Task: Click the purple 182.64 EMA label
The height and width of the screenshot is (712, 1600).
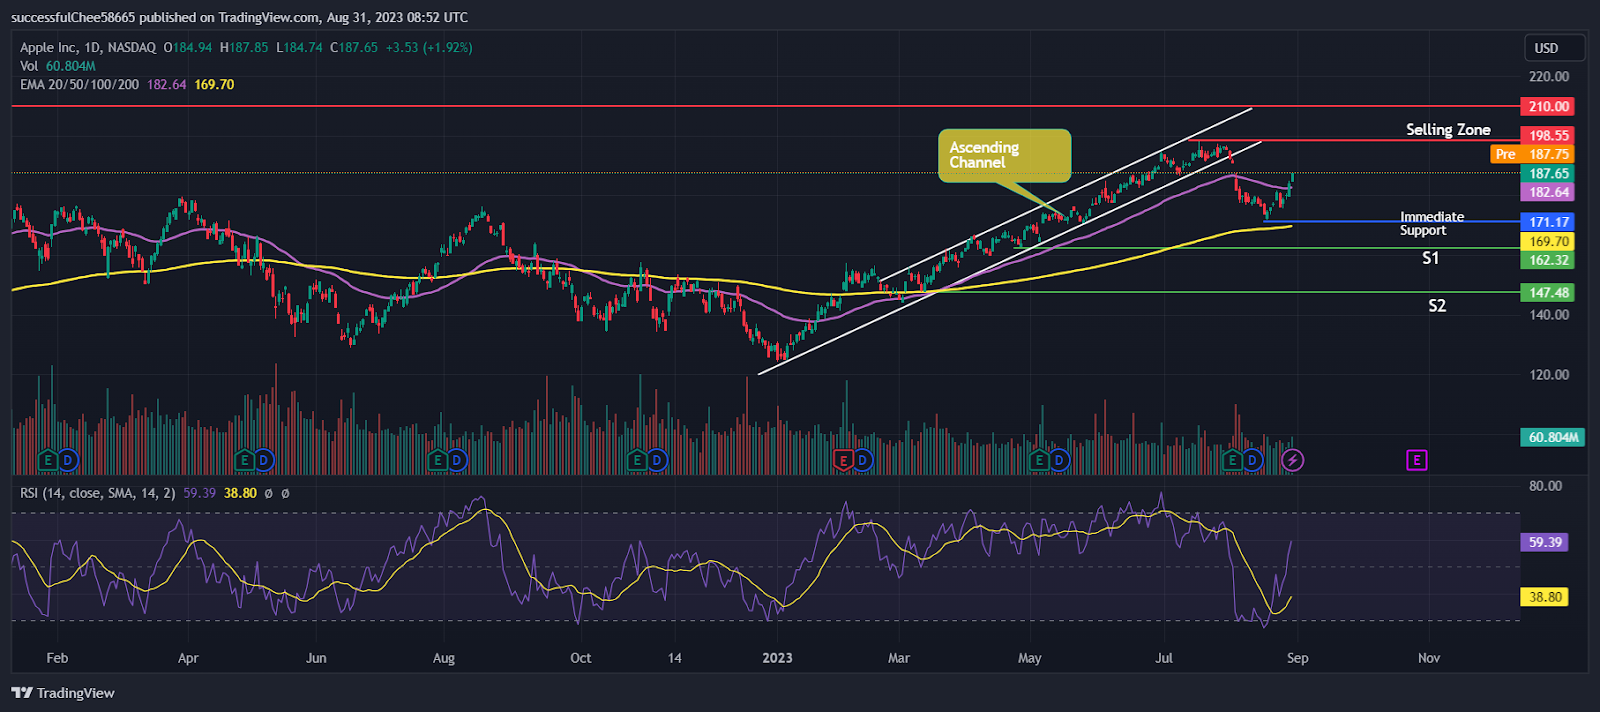Action: click(1548, 192)
